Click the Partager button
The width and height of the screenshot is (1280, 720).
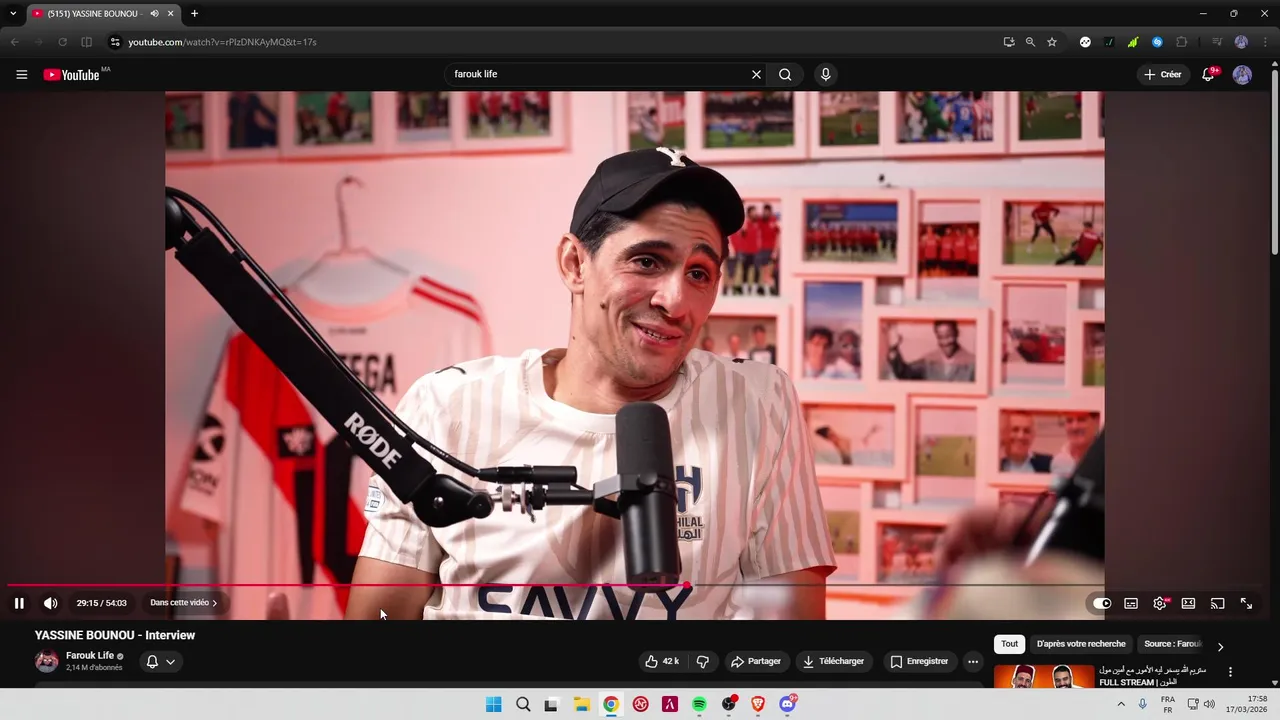(x=756, y=661)
